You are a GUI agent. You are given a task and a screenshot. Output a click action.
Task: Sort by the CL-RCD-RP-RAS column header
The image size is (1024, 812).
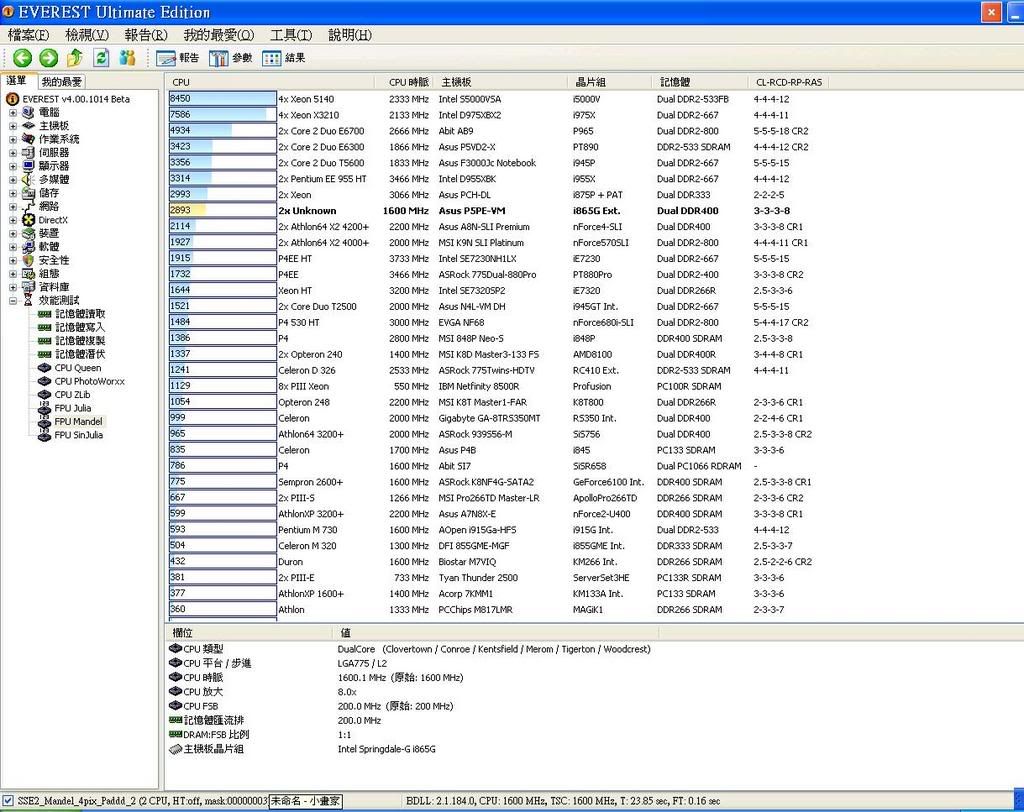click(x=789, y=82)
